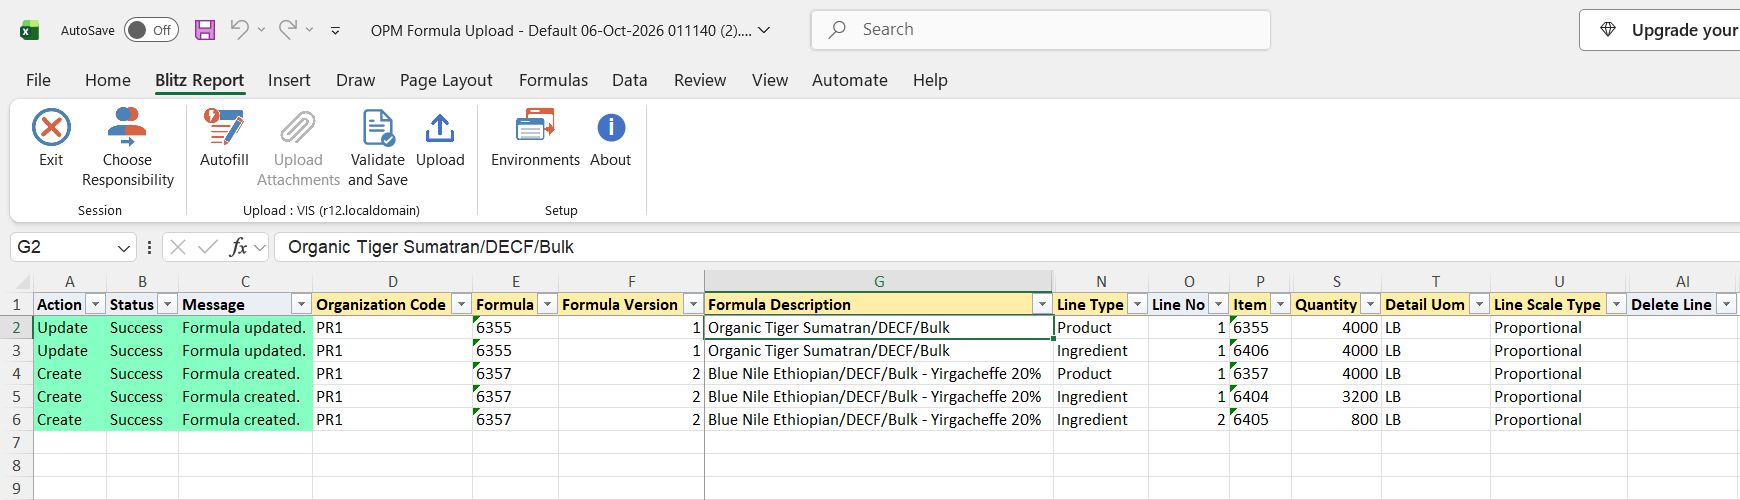Open the Quantity filter dropdown

click(1370, 304)
